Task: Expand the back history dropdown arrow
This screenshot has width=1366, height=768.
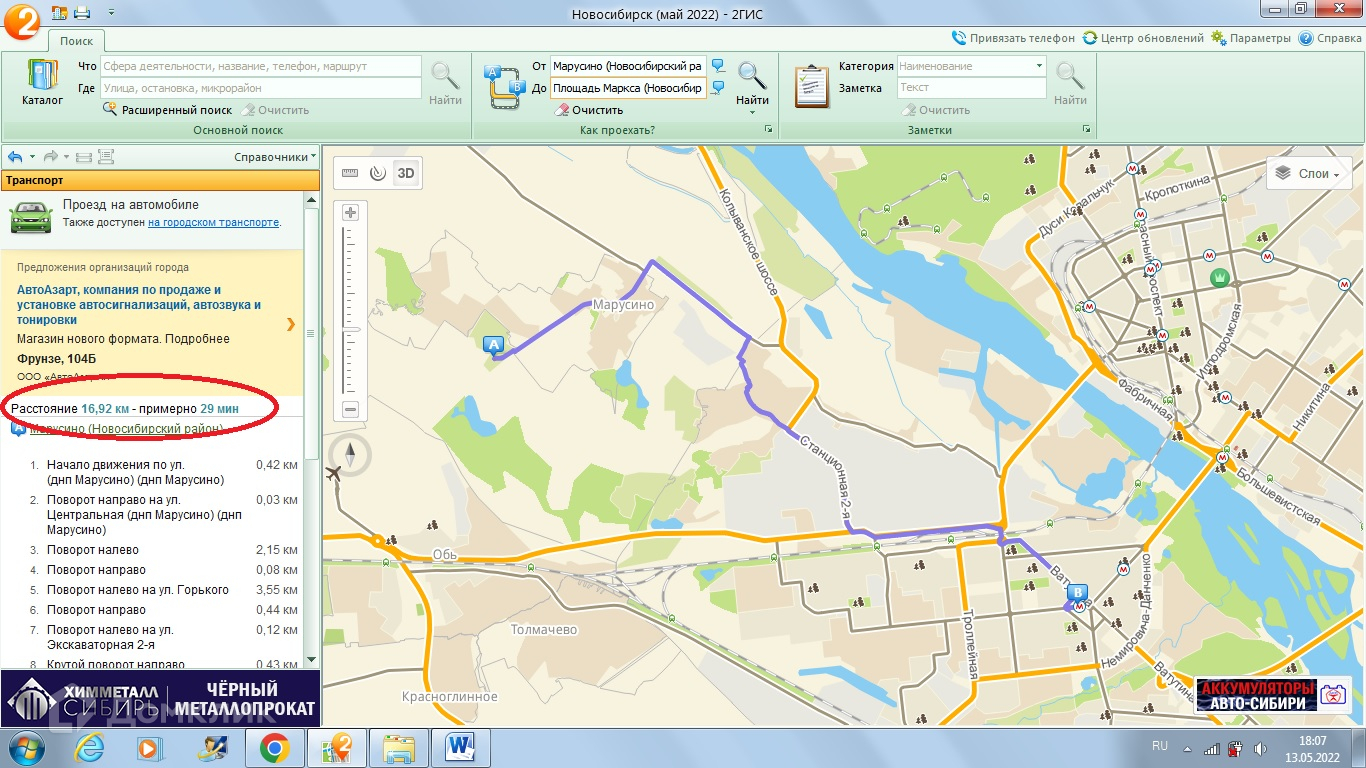Action: point(32,157)
